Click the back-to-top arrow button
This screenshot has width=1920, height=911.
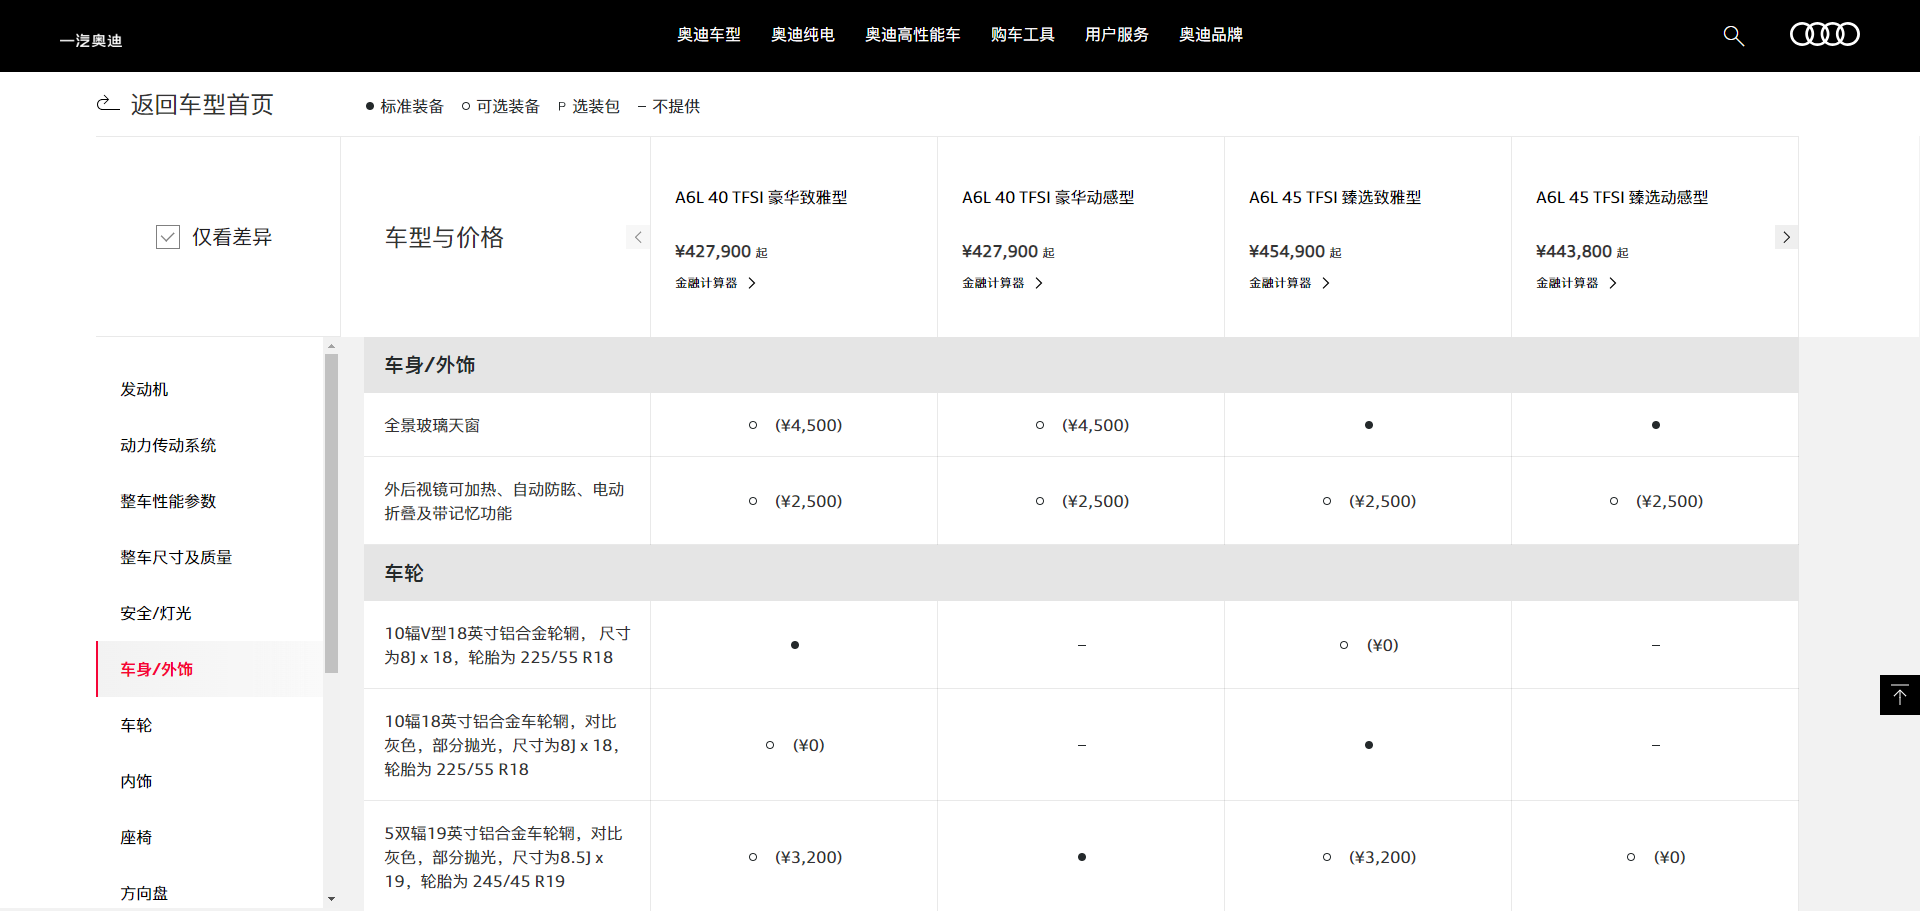coord(1899,695)
